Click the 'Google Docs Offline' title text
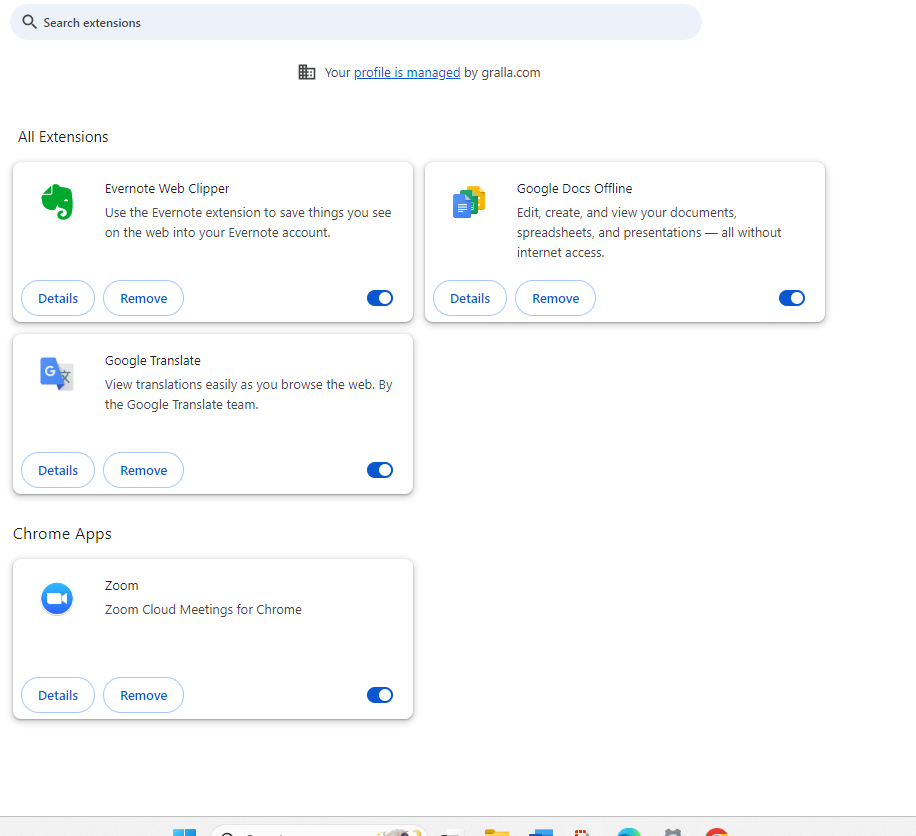This screenshot has width=916, height=836. pos(574,189)
